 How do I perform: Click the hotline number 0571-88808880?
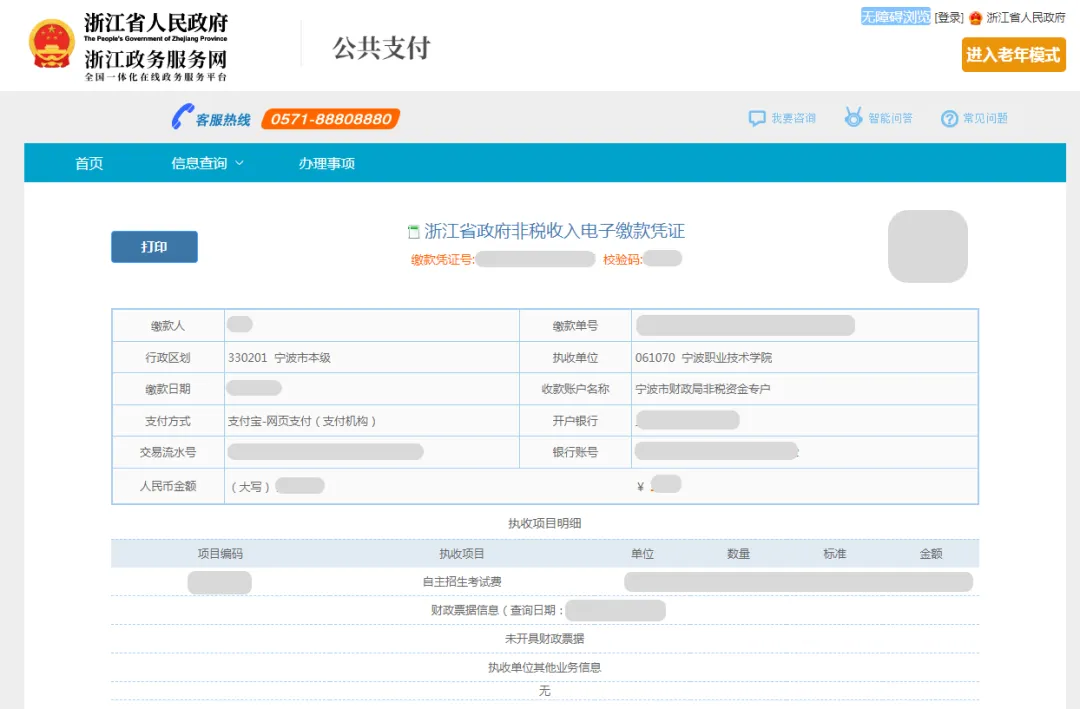pos(331,119)
